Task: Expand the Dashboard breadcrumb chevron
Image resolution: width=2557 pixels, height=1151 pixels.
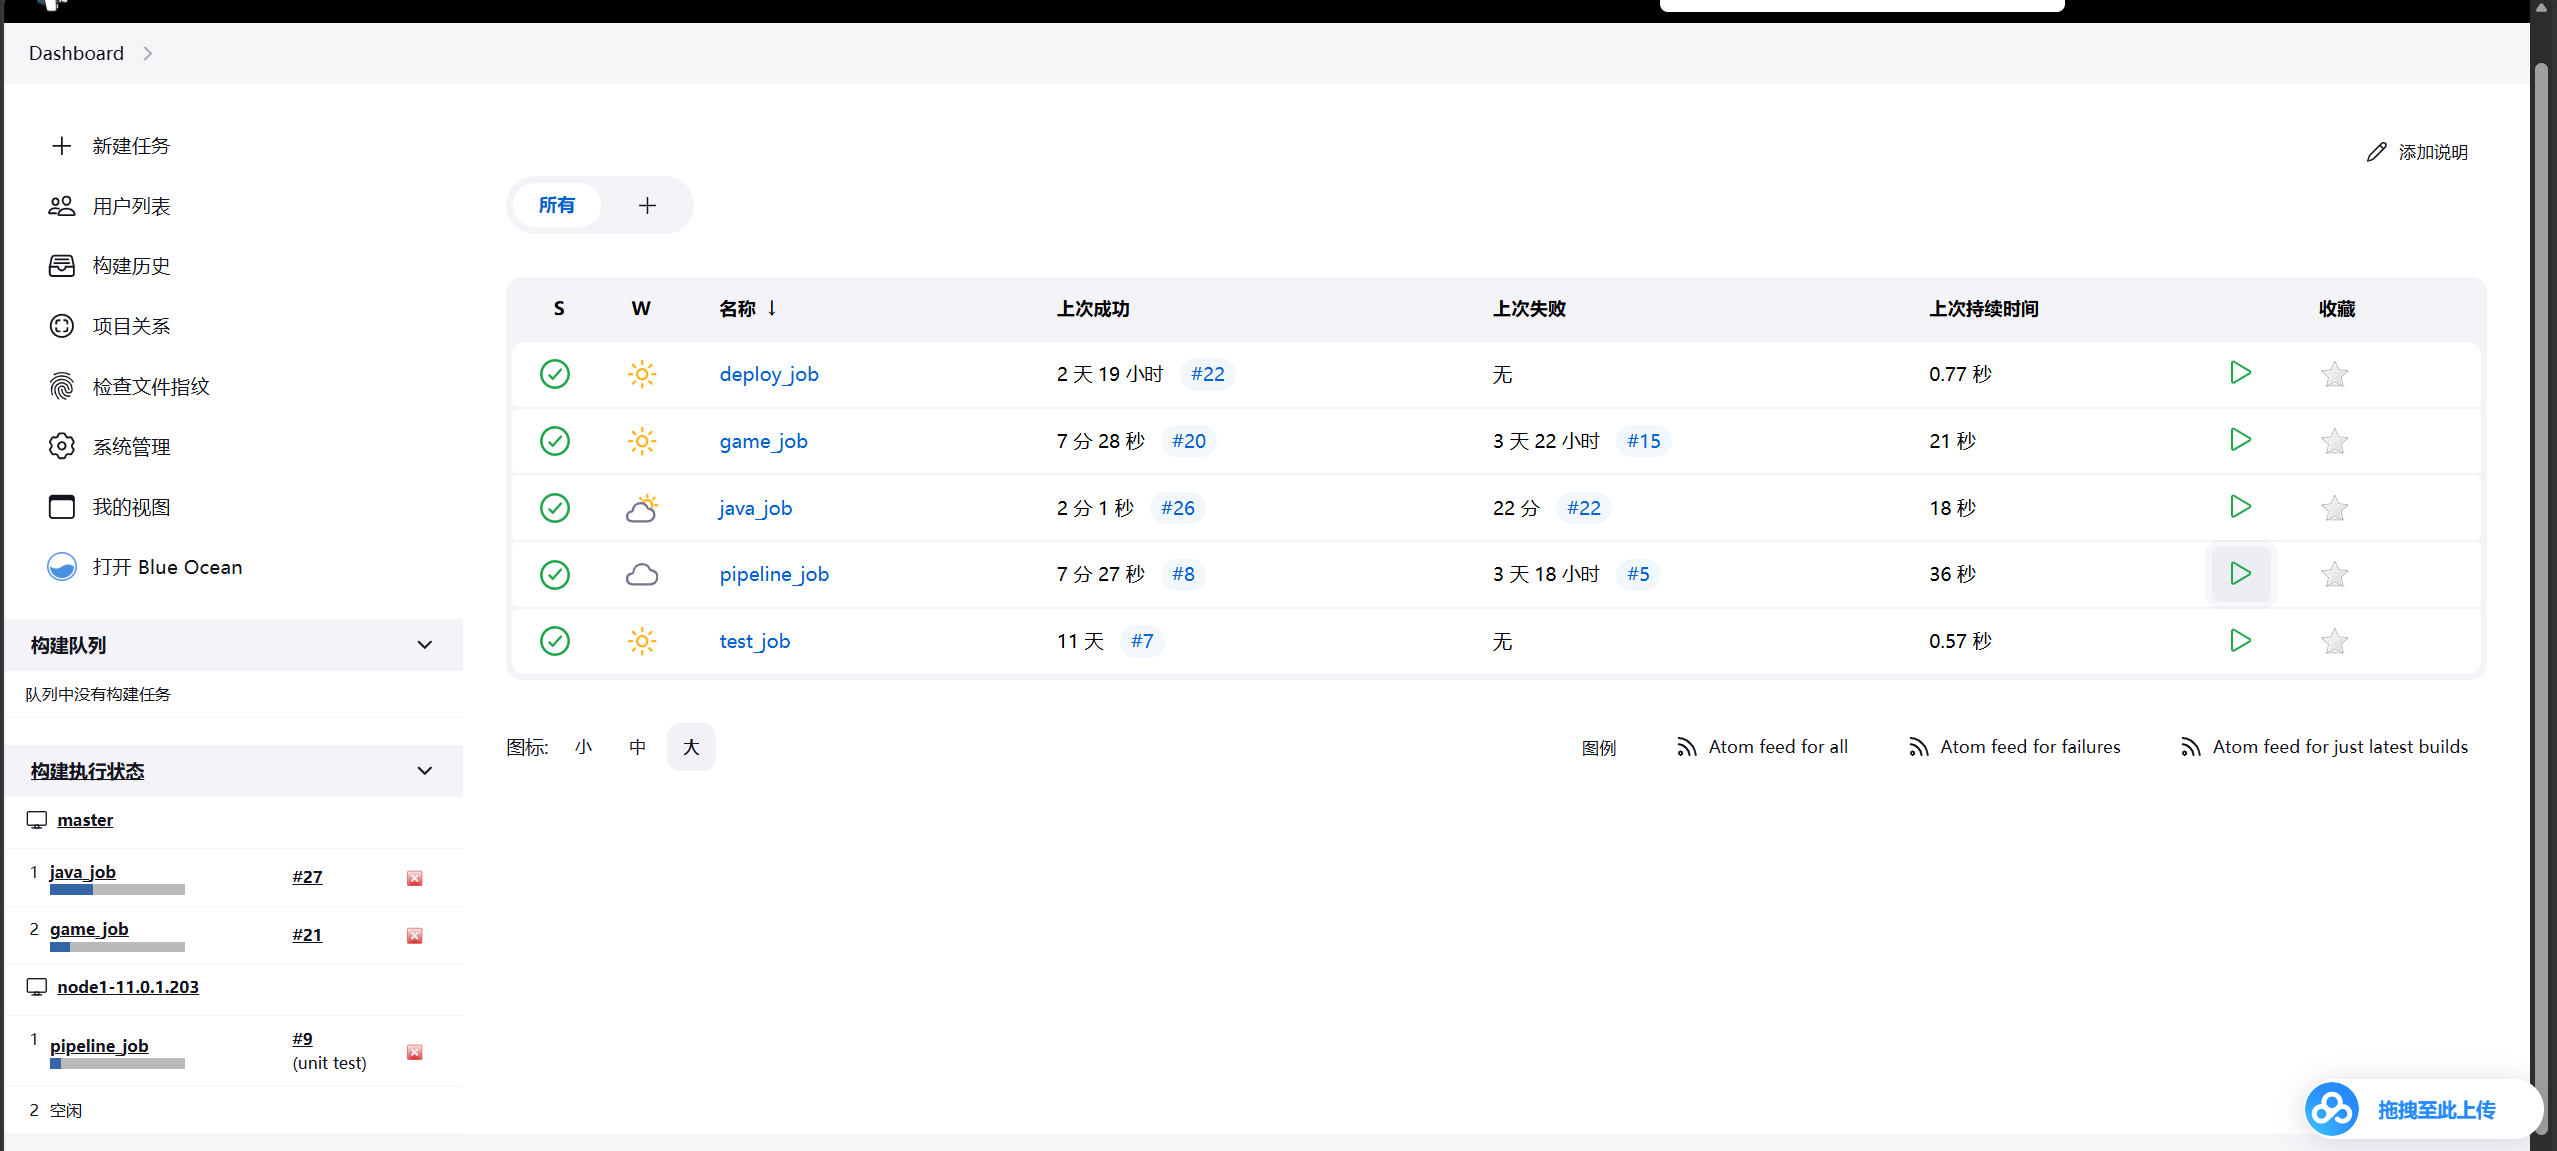Action: click(x=148, y=53)
